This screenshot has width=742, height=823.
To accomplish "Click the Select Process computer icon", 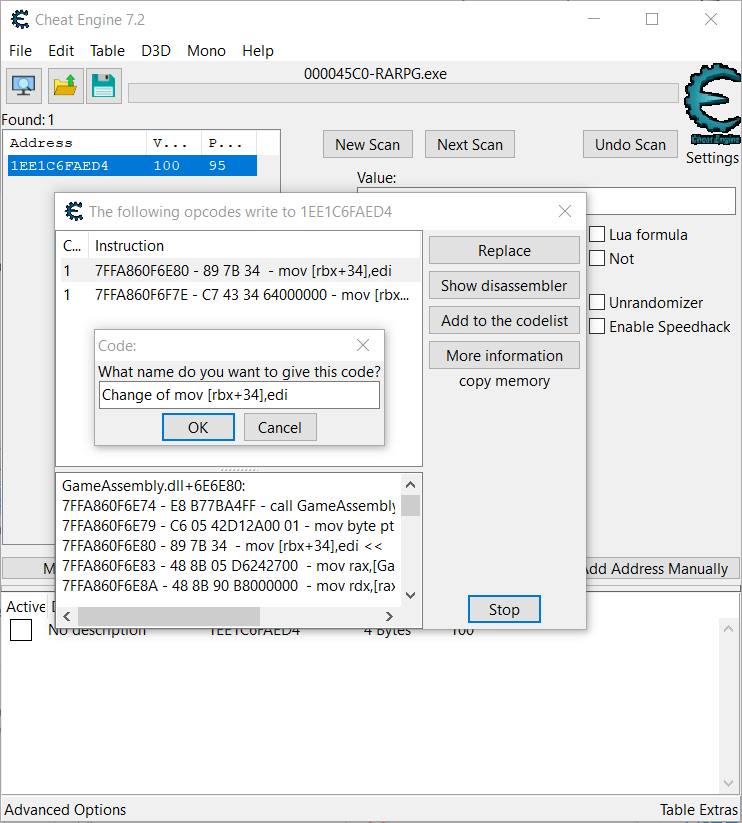I will pos(22,87).
